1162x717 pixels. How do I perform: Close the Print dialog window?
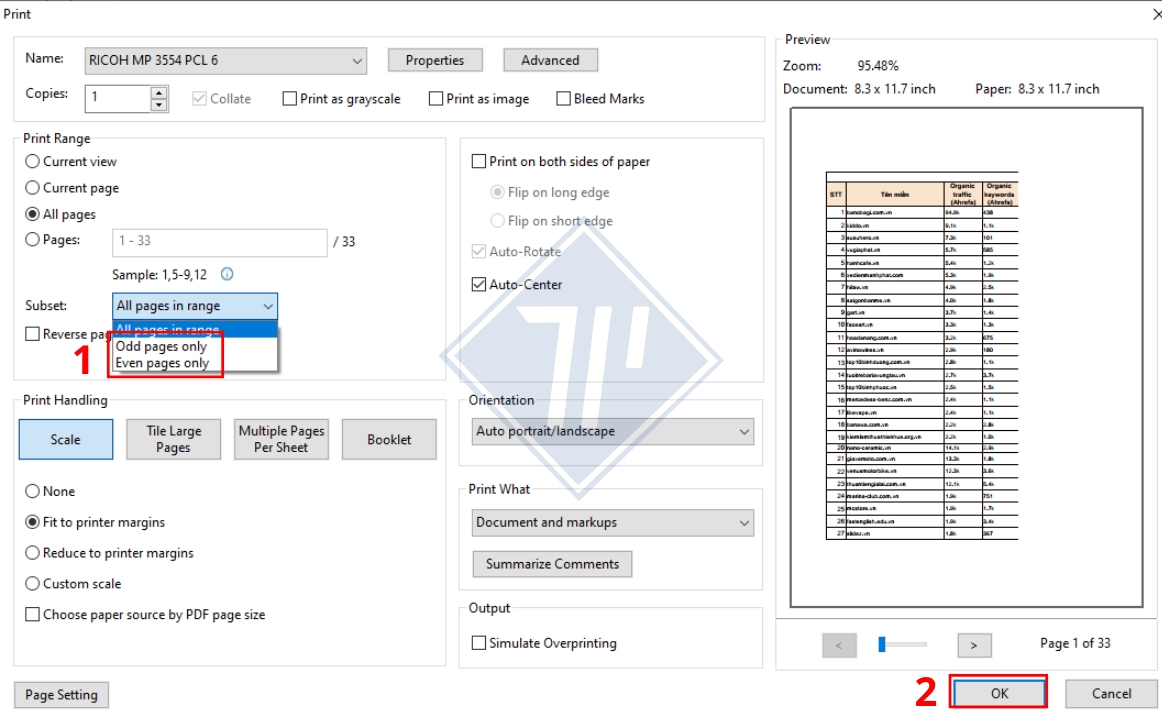pos(1145,13)
